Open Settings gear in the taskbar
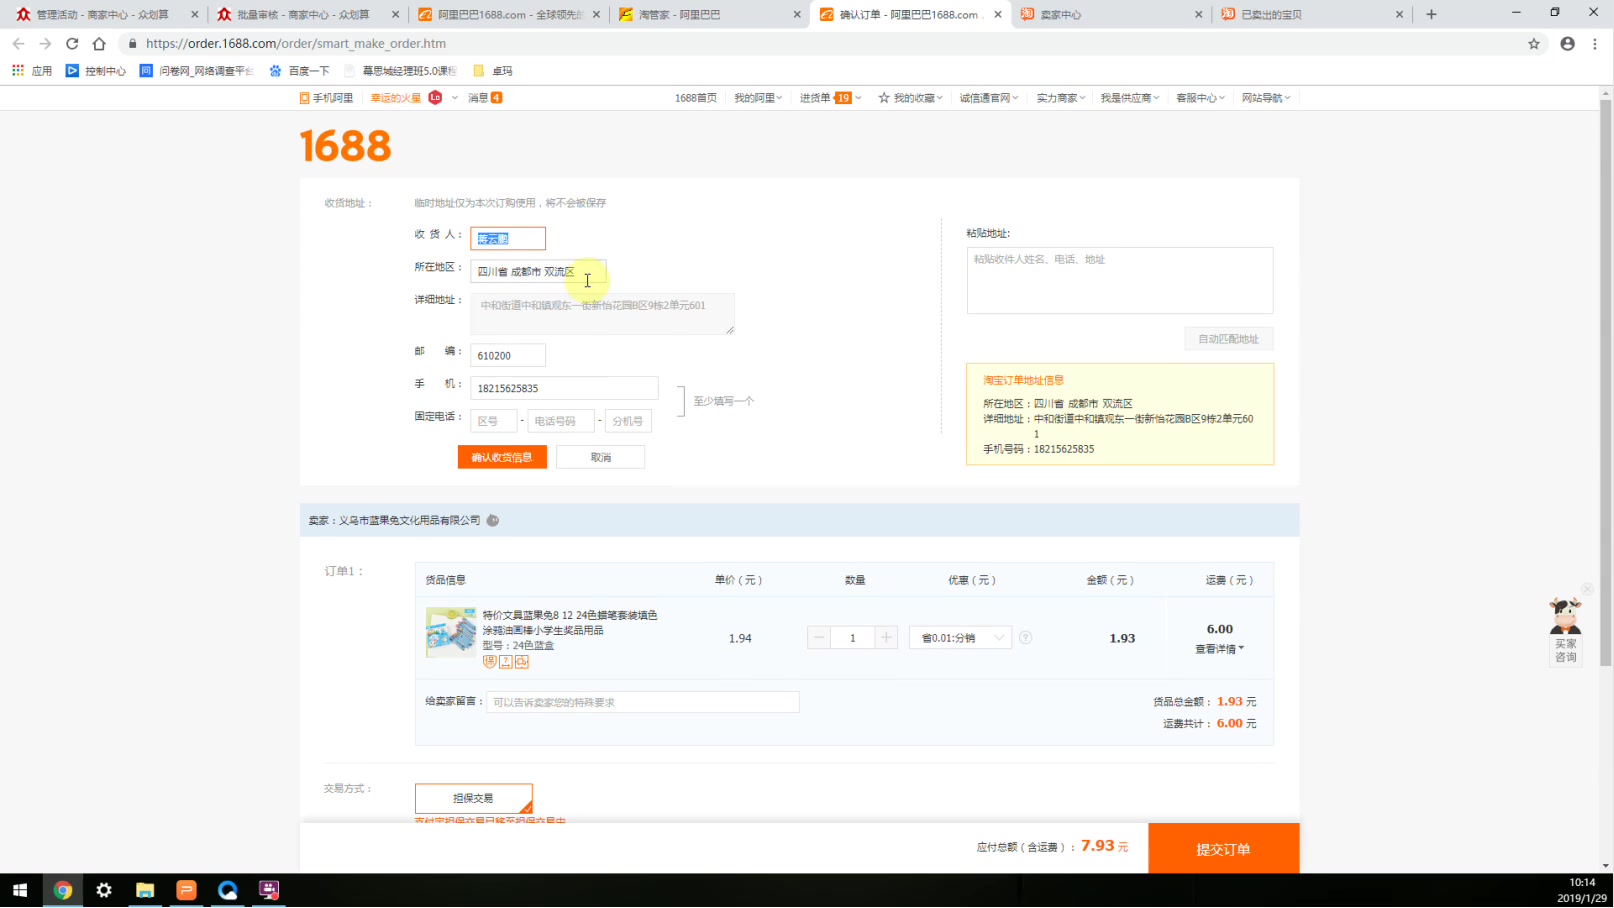Viewport: 1614px width, 908px height. [104, 890]
